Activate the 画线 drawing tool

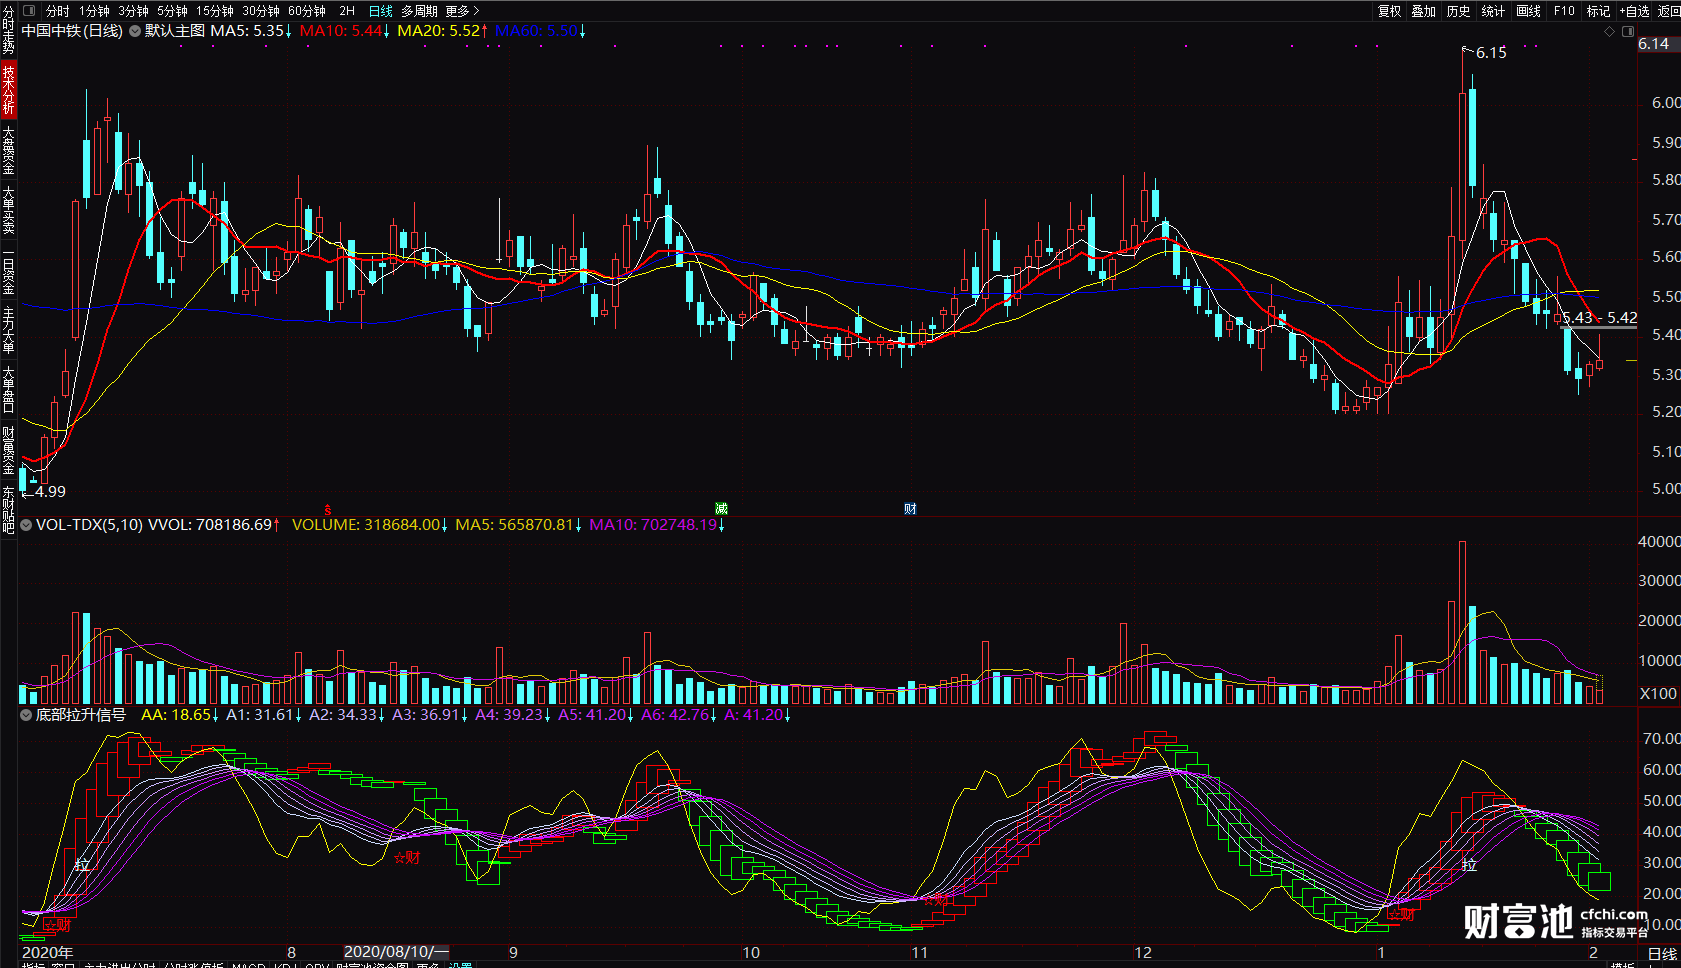pyautogui.click(x=1529, y=11)
